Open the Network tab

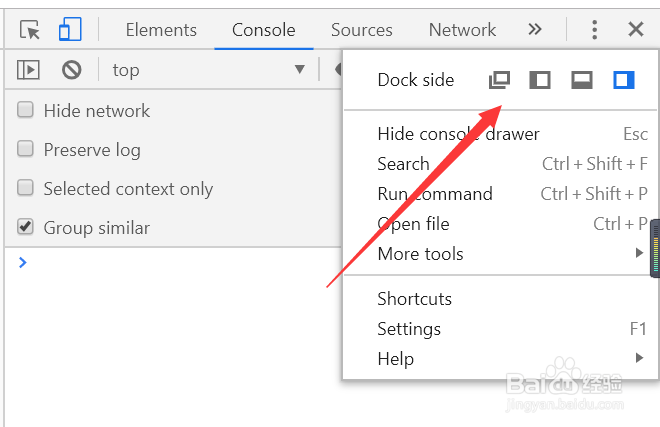click(x=462, y=30)
